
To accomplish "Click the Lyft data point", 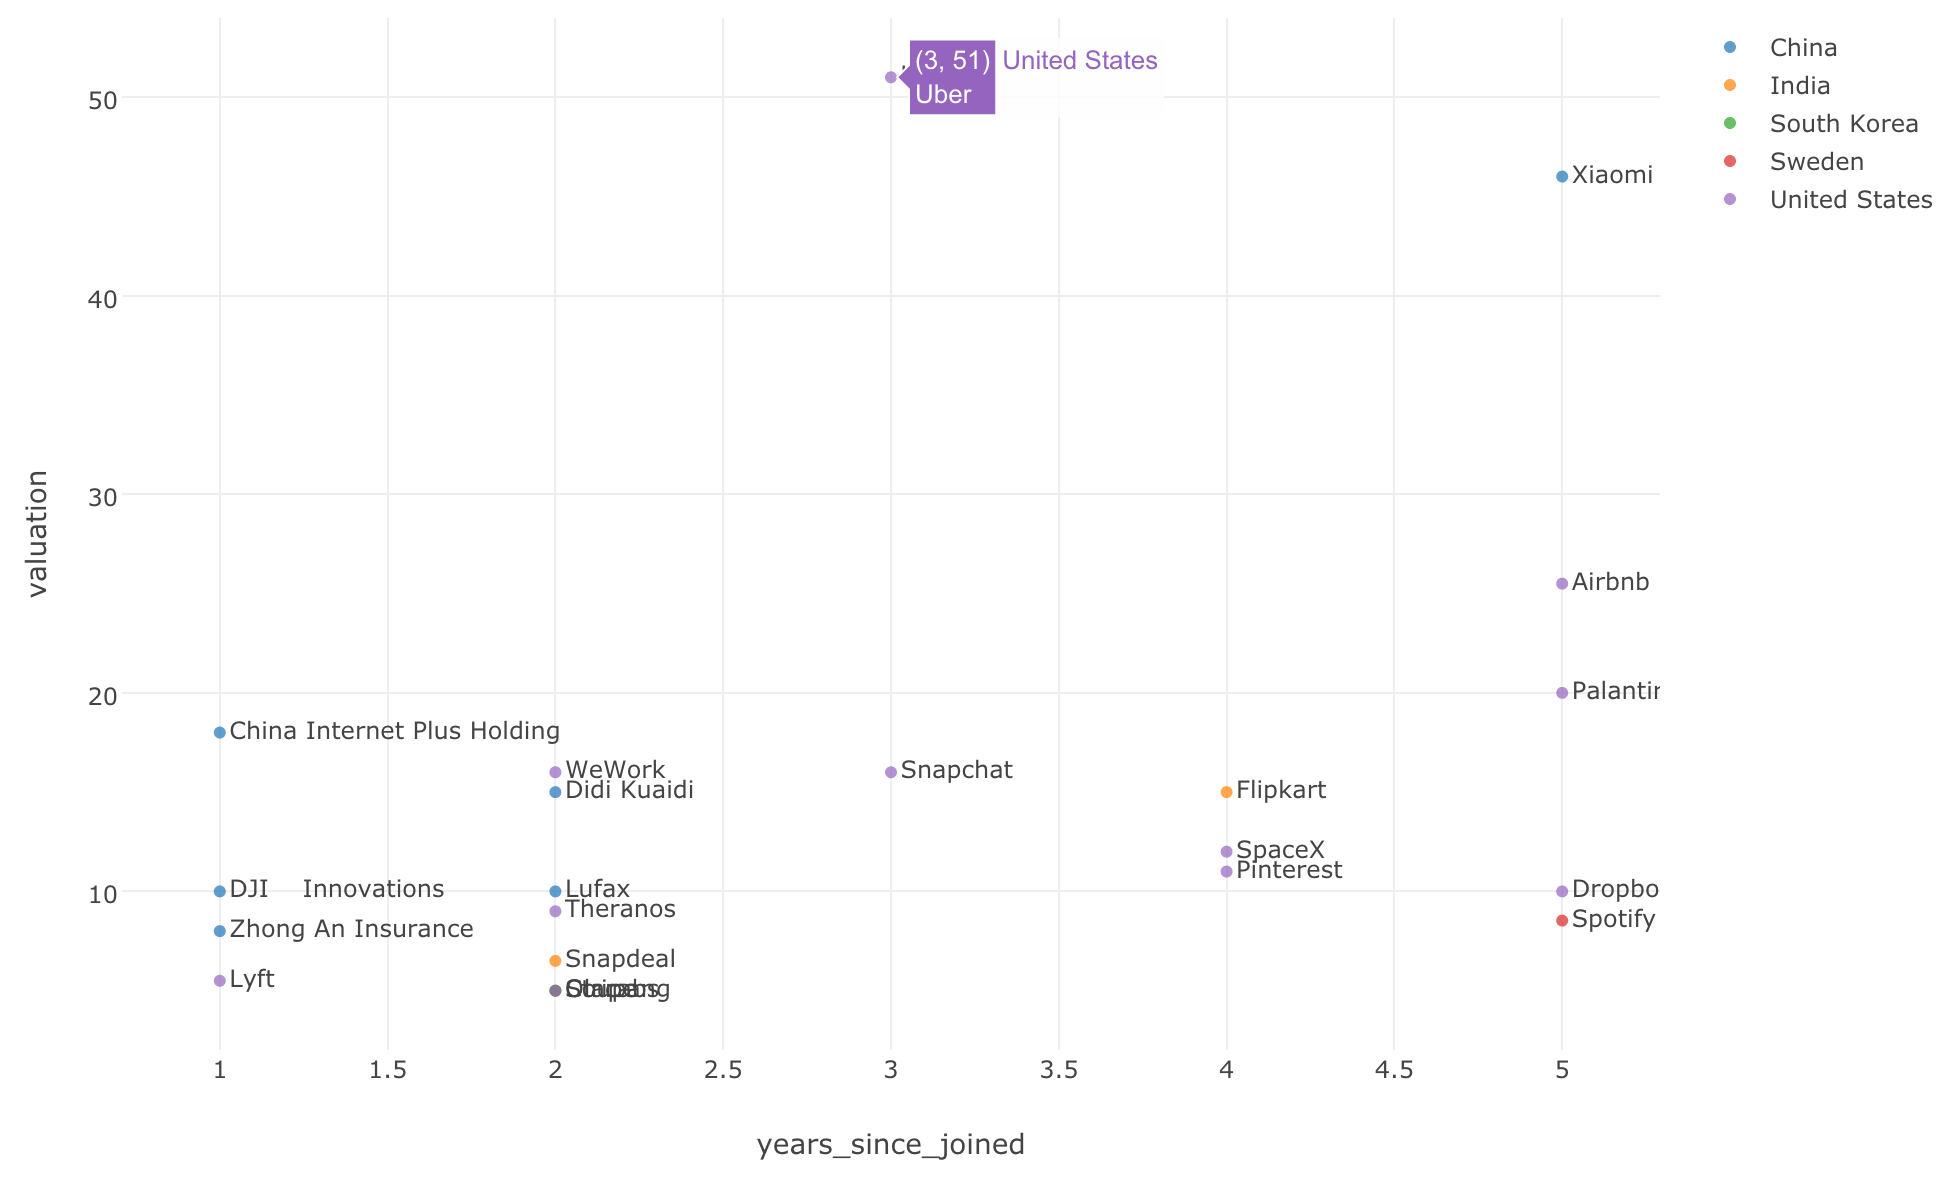I will [220, 980].
